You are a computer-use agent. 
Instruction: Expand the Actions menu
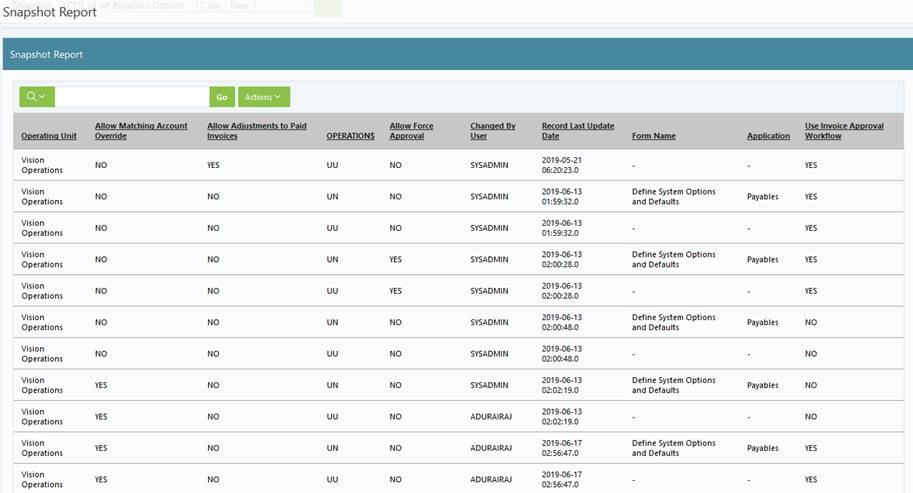coord(264,97)
